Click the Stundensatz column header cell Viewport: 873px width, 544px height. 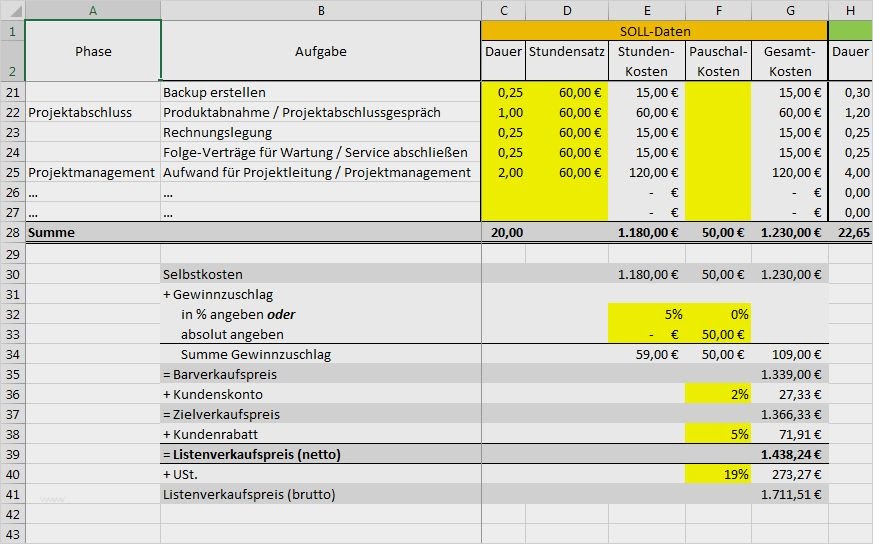point(567,61)
